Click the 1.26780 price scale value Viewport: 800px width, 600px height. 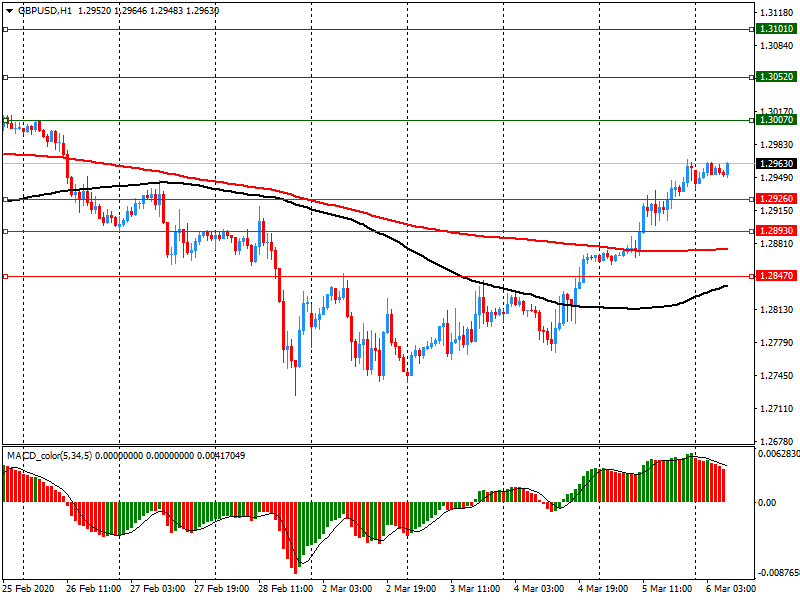[777, 441]
